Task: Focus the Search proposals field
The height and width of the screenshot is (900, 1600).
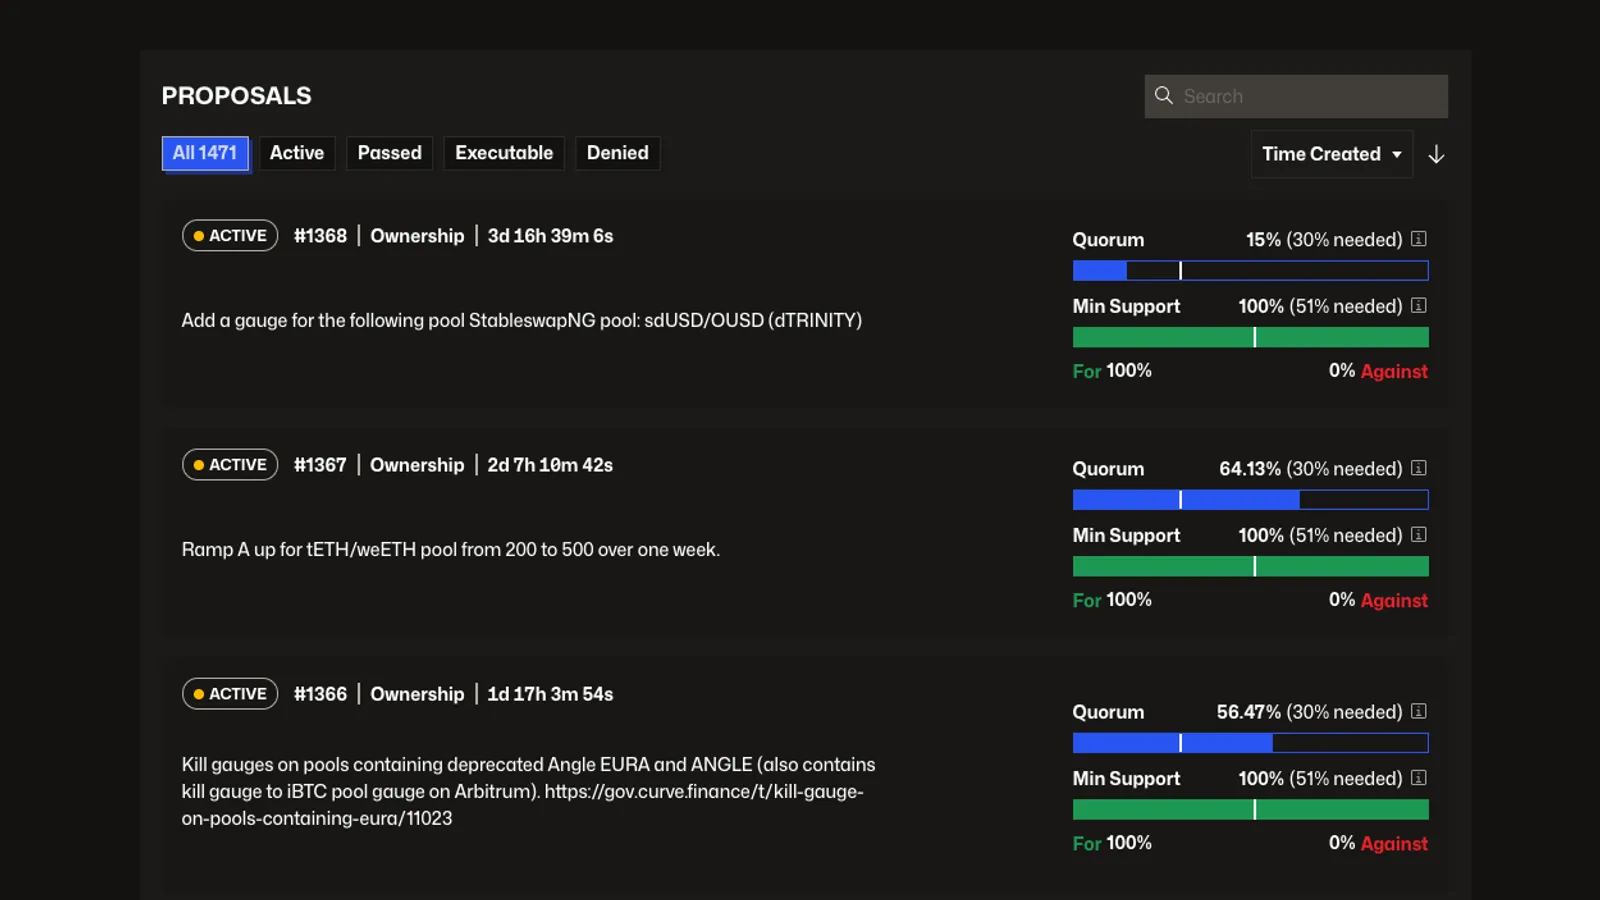Action: [1296, 96]
